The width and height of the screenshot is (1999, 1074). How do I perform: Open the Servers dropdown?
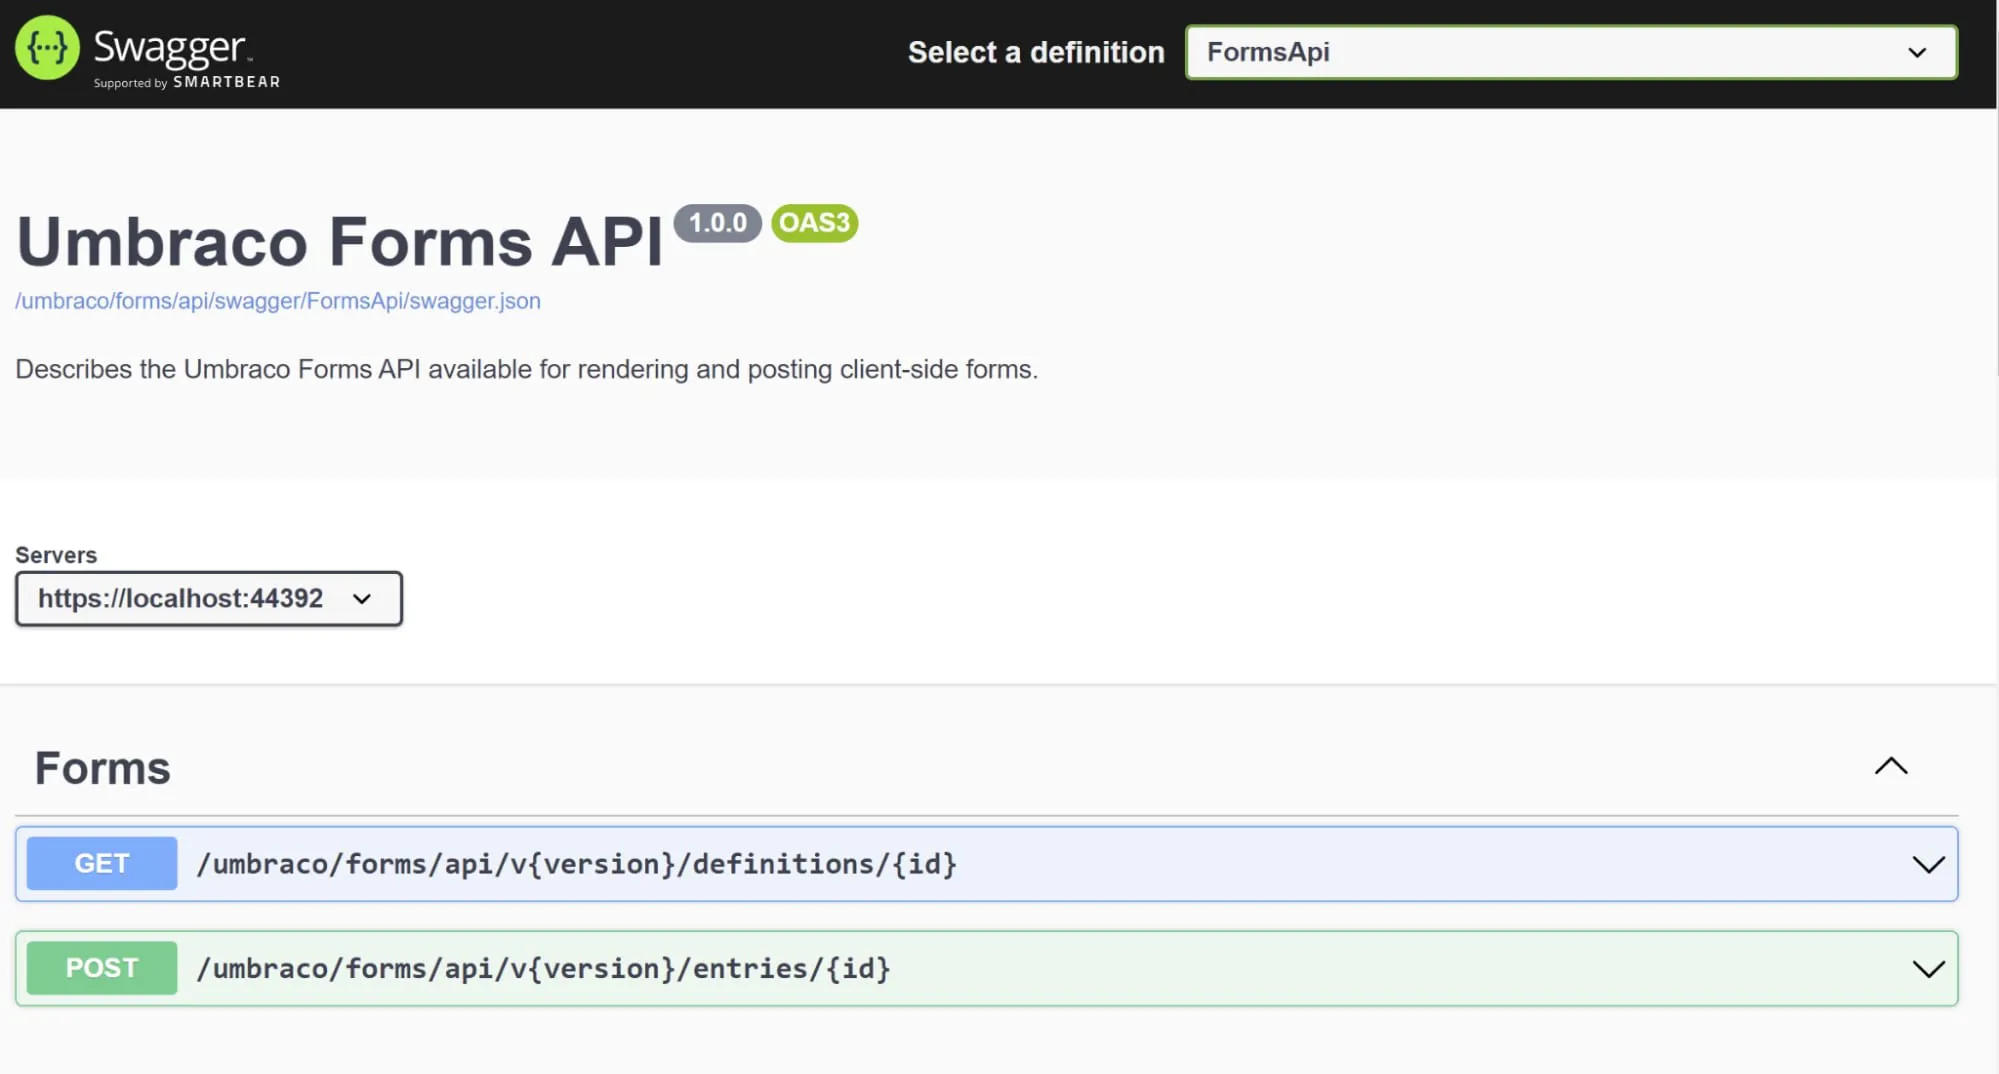(207, 598)
